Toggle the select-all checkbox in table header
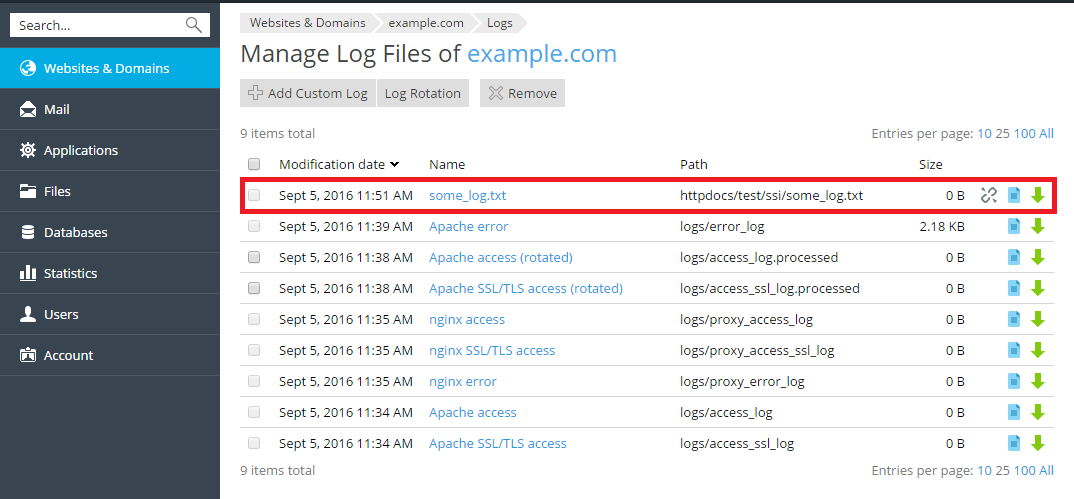This screenshot has width=1074, height=499. coord(254,165)
